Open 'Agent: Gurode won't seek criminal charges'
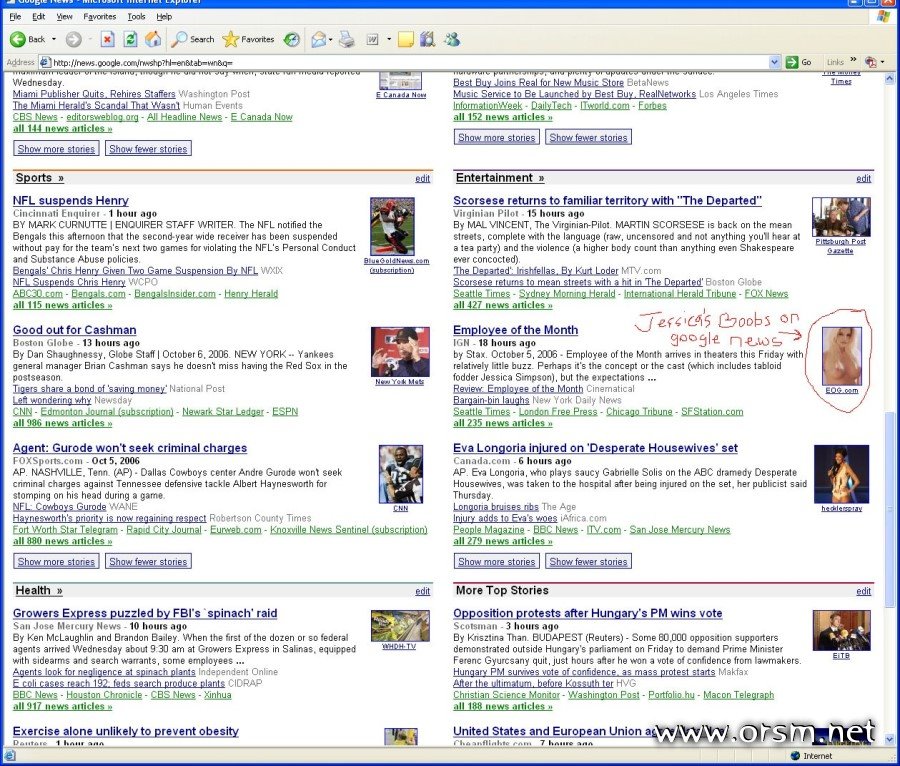900x766 pixels. tap(130, 448)
